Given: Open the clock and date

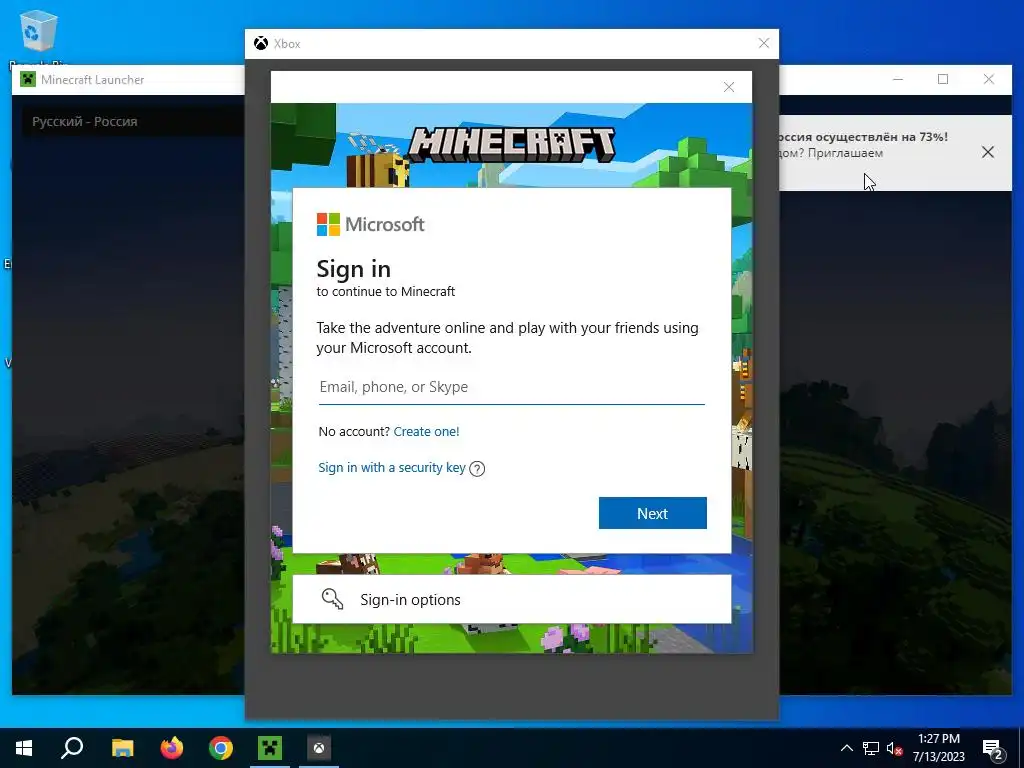Looking at the screenshot, I should click(938, 748).
